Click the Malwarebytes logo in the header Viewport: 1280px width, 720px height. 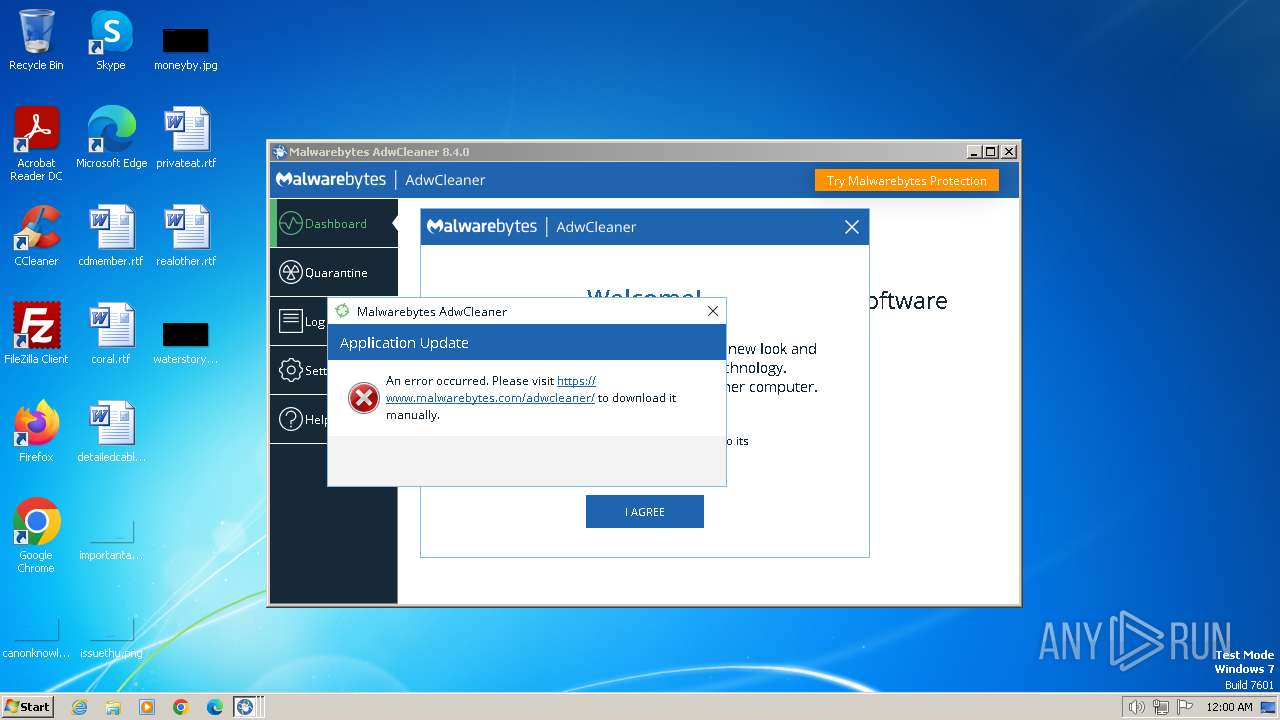point(331,180)
